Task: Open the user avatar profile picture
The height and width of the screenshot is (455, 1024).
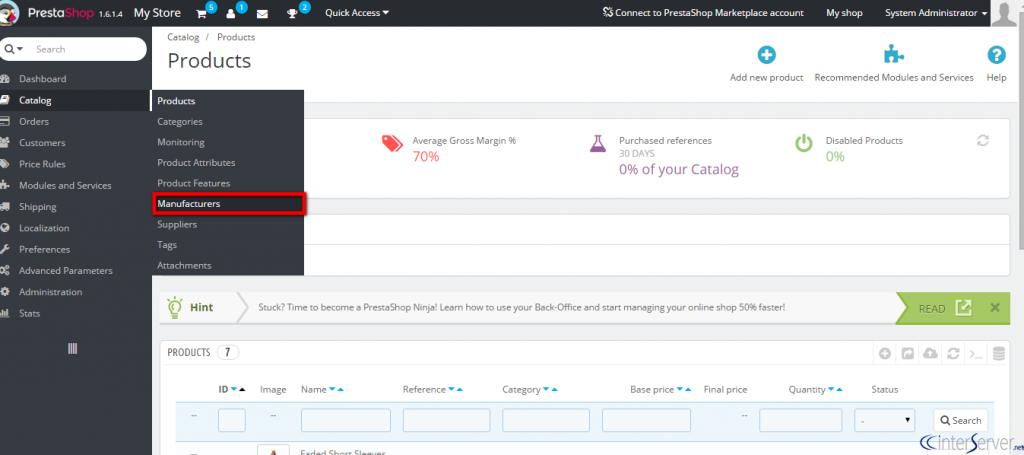Action: tap(1006, 13)
